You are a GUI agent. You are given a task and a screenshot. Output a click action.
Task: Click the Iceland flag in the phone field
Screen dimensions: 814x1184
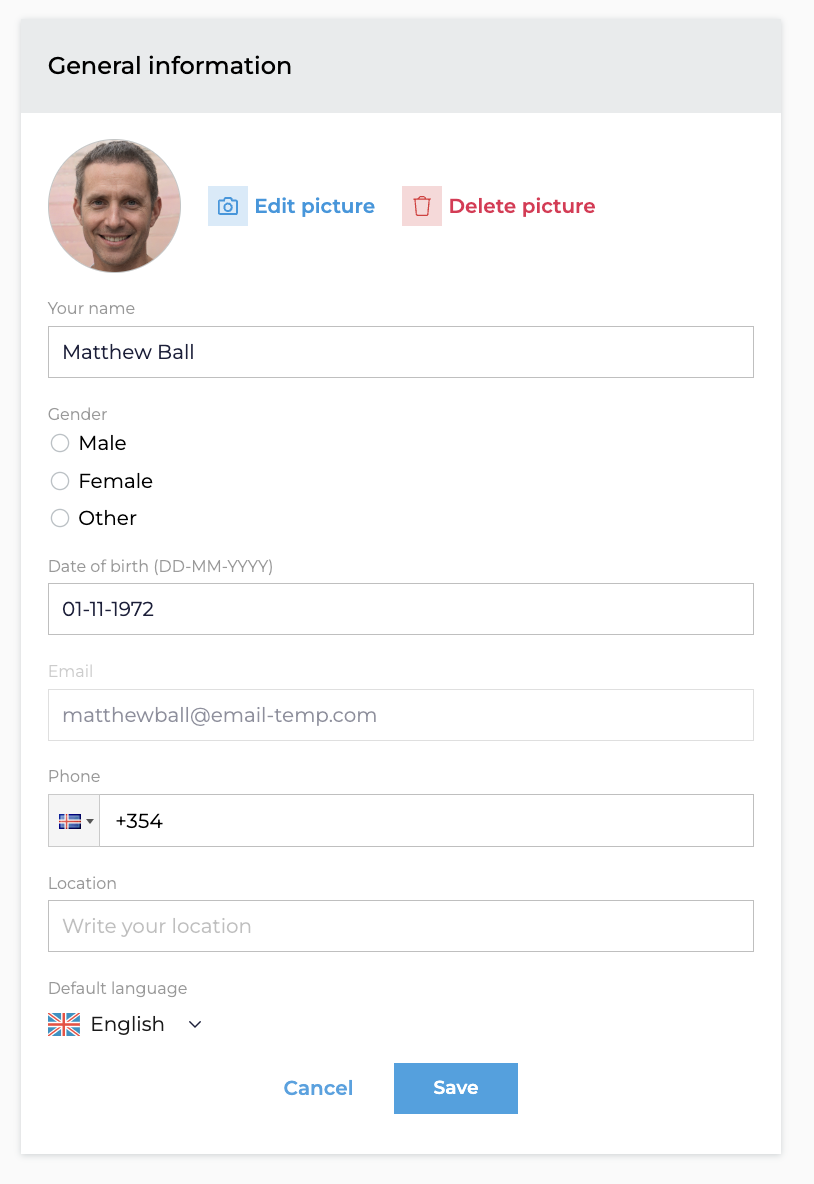(x=70, y=820)
